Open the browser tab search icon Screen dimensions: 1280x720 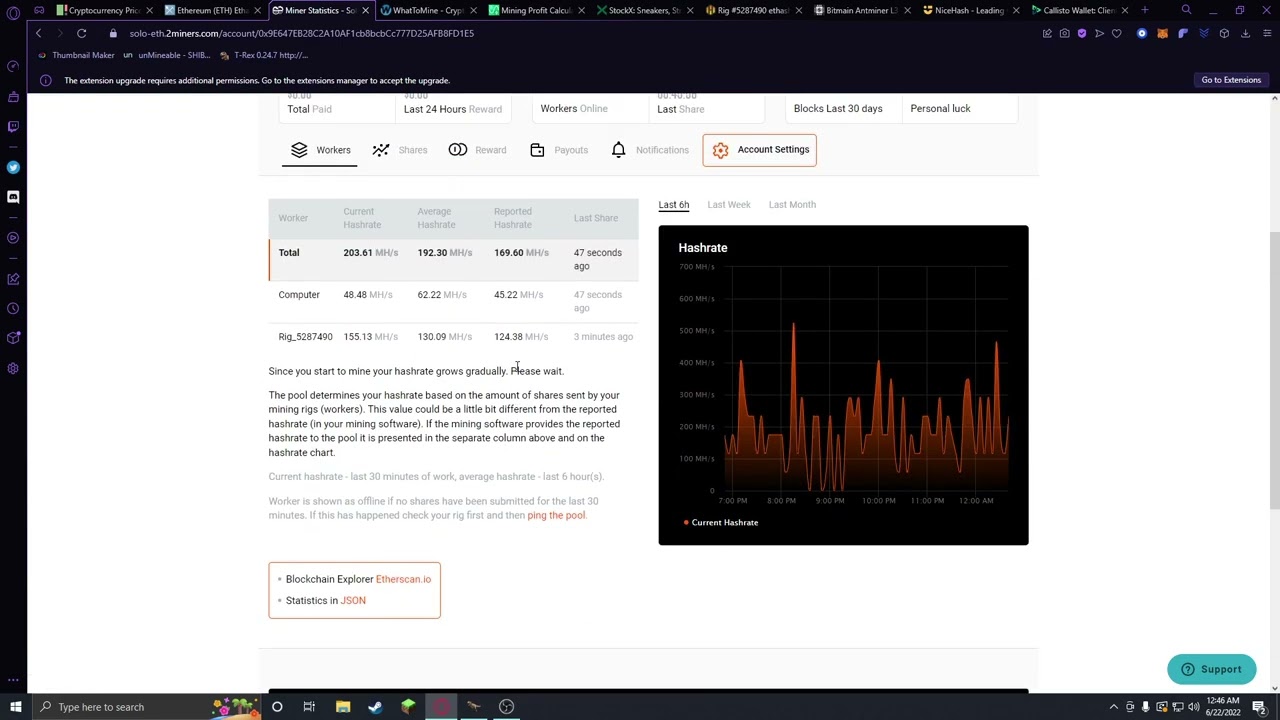pos(1186,10)
